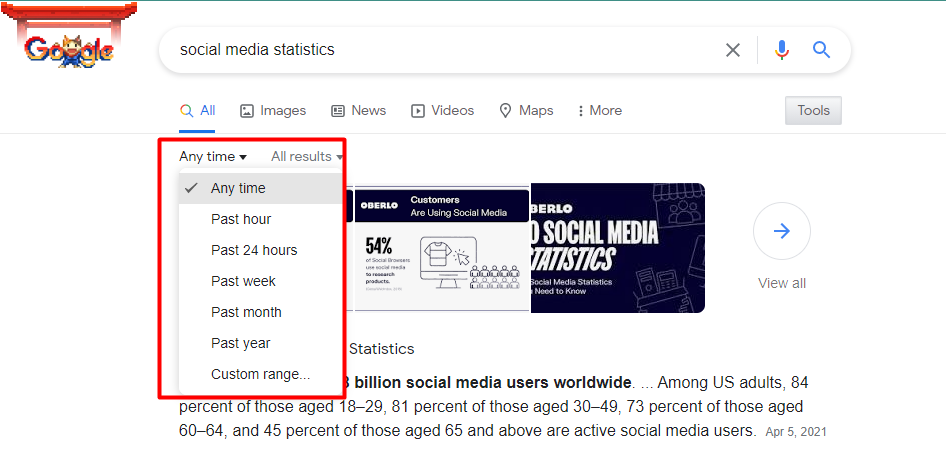The height and width of the screenshot is (452, 946).
Task: Click the Tools button
Action: [813, 111]
